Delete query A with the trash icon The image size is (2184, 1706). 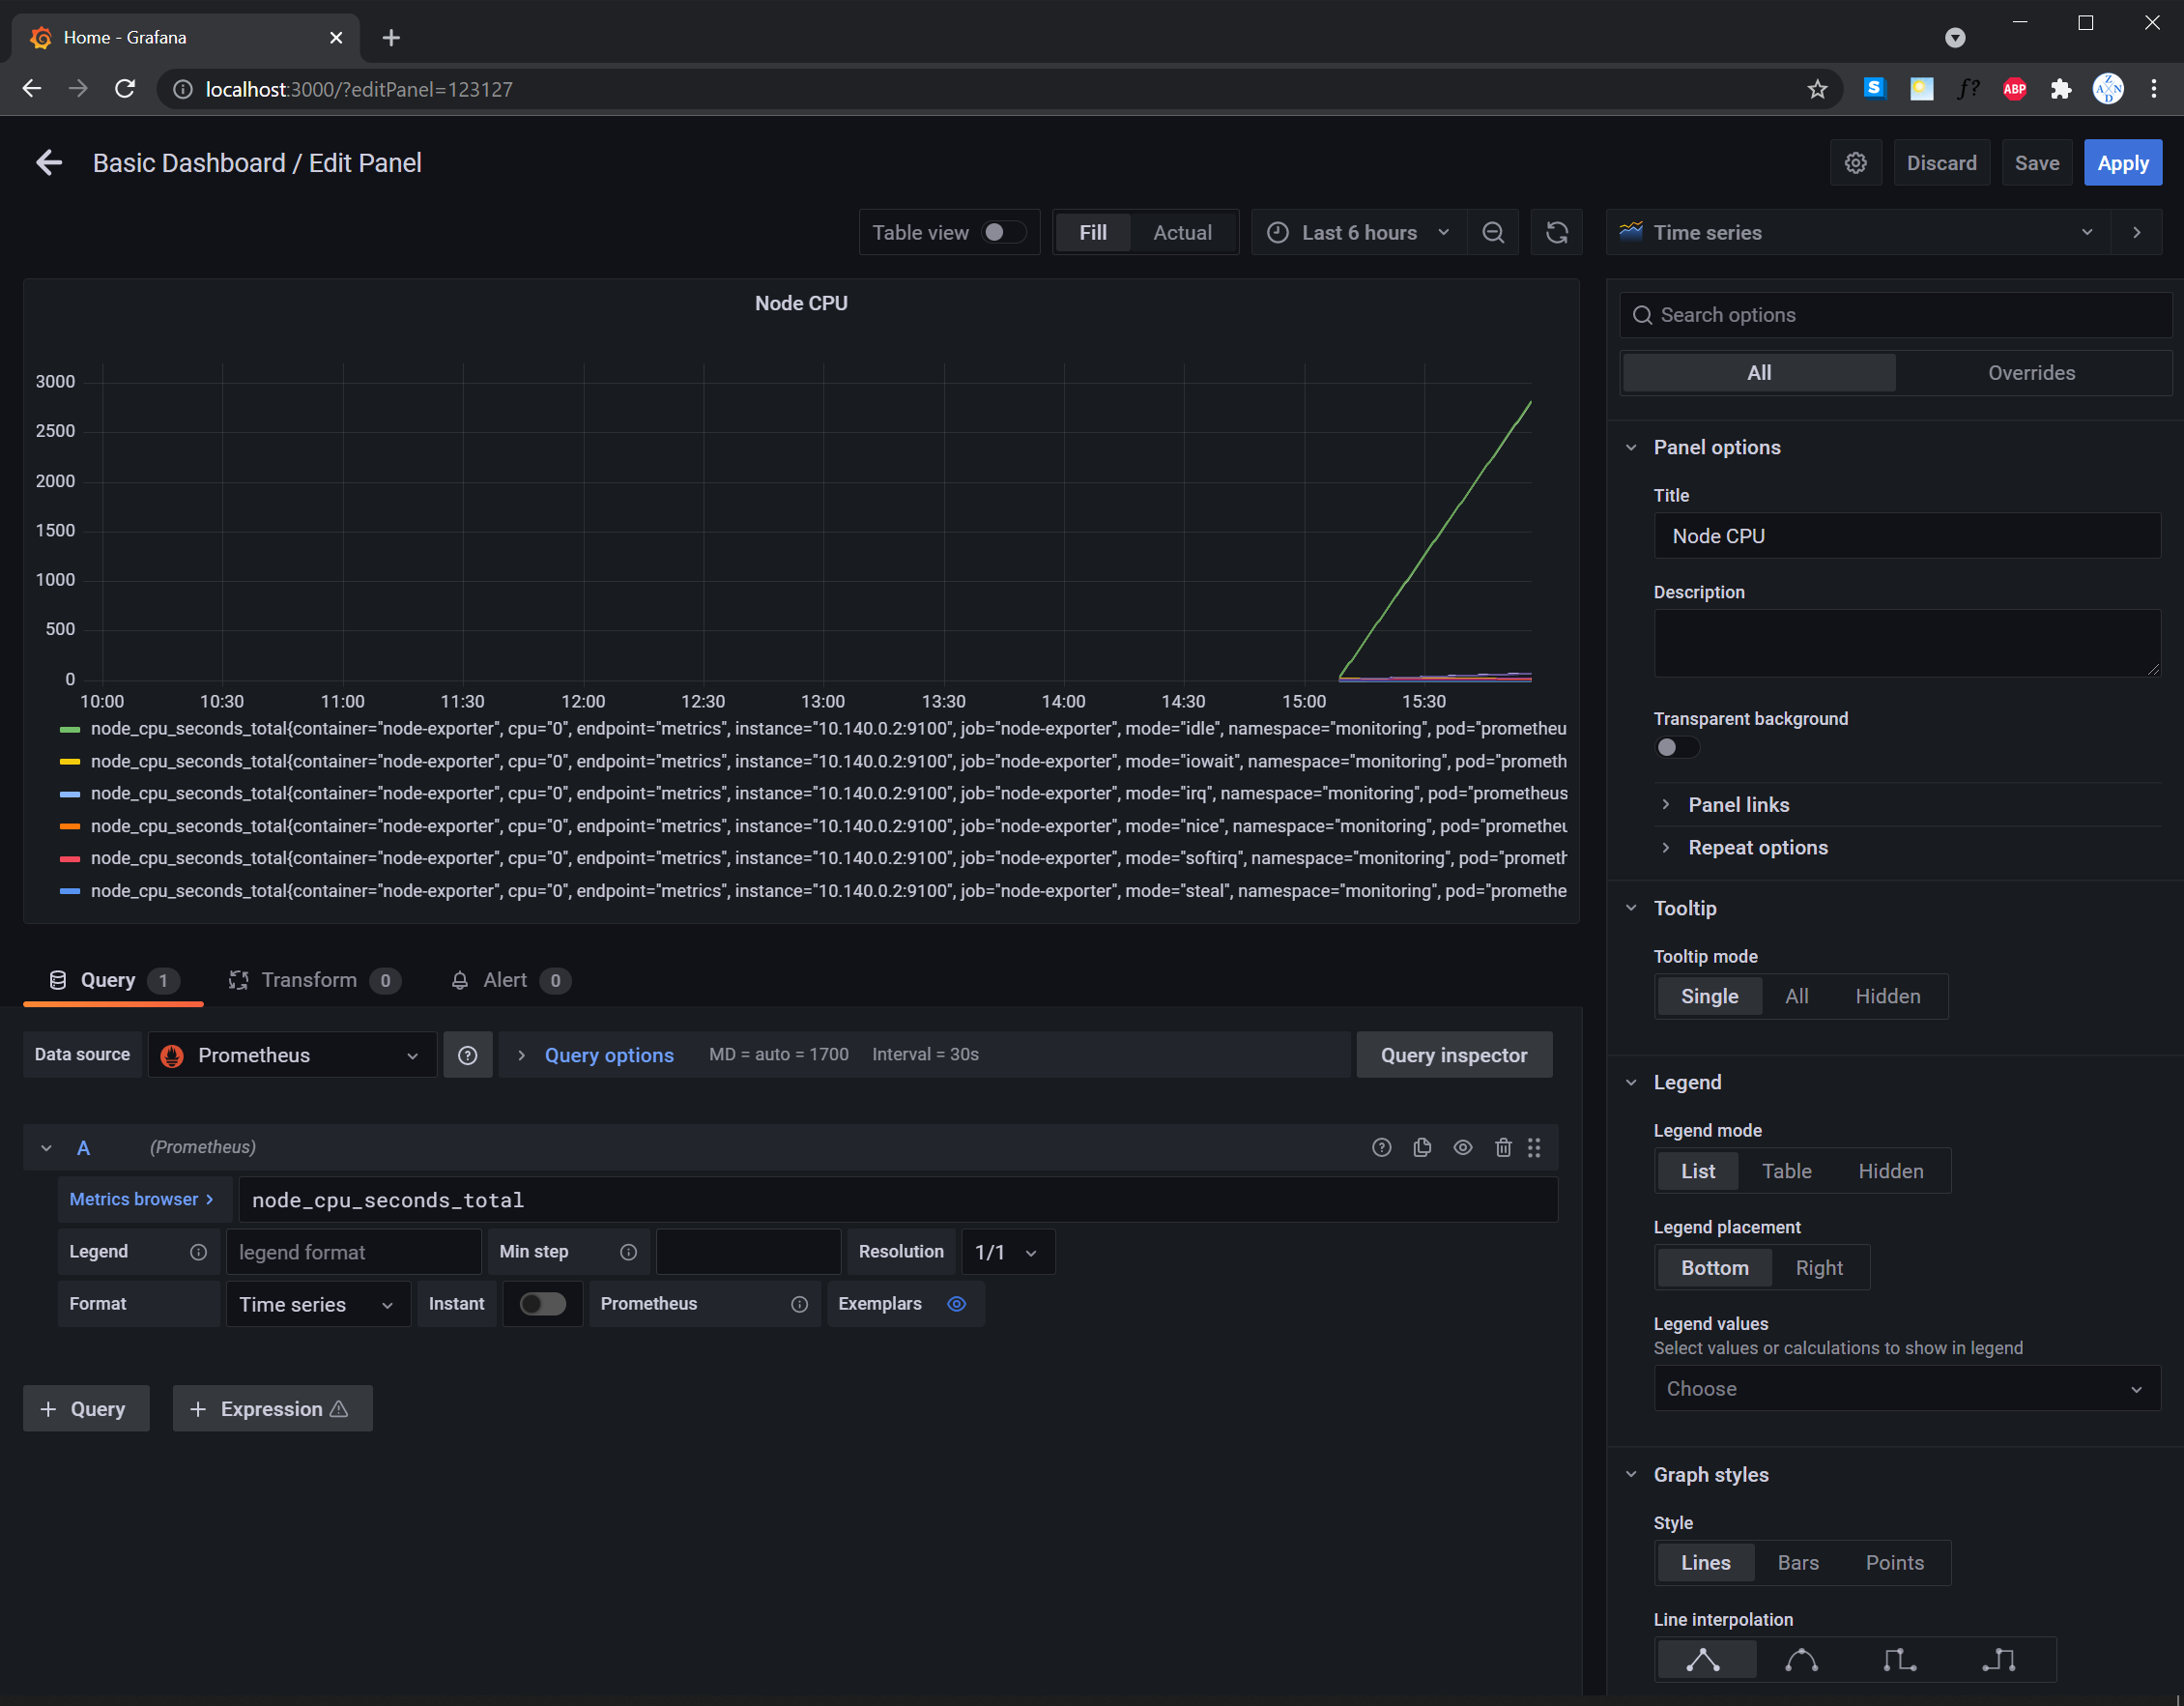(x=1502, y=1147)
